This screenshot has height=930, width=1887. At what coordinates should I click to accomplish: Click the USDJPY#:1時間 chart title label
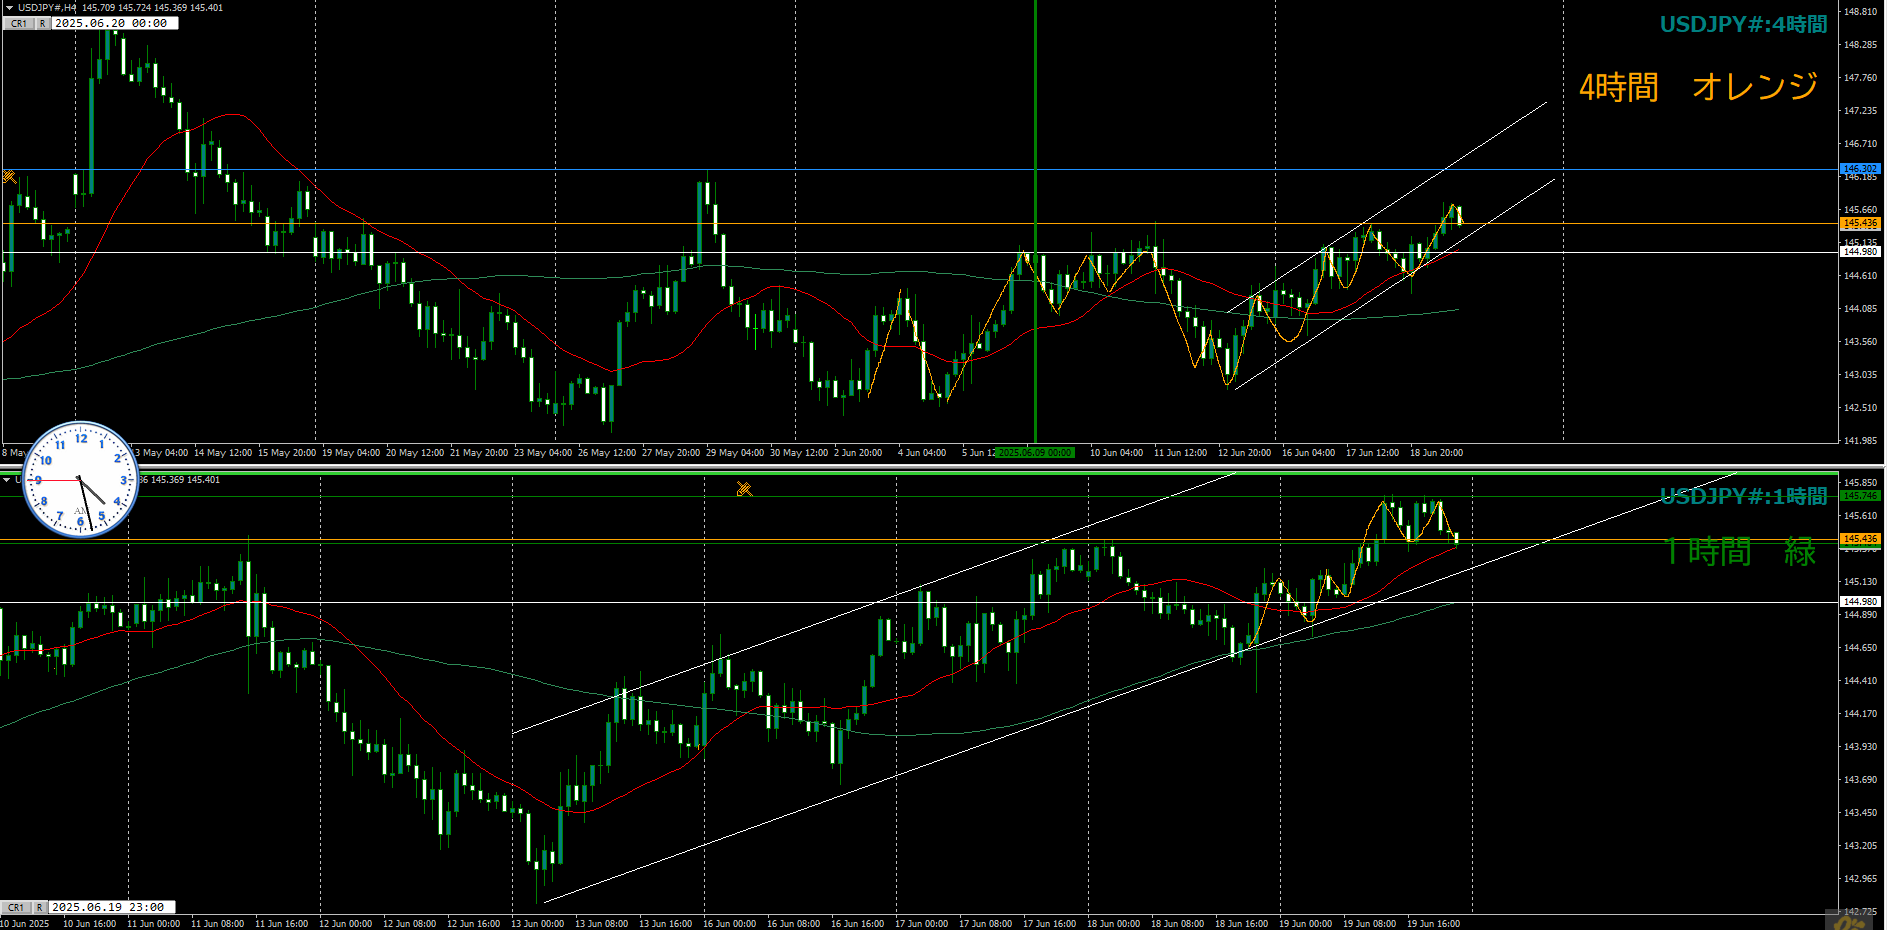(x=1743, y=496)
